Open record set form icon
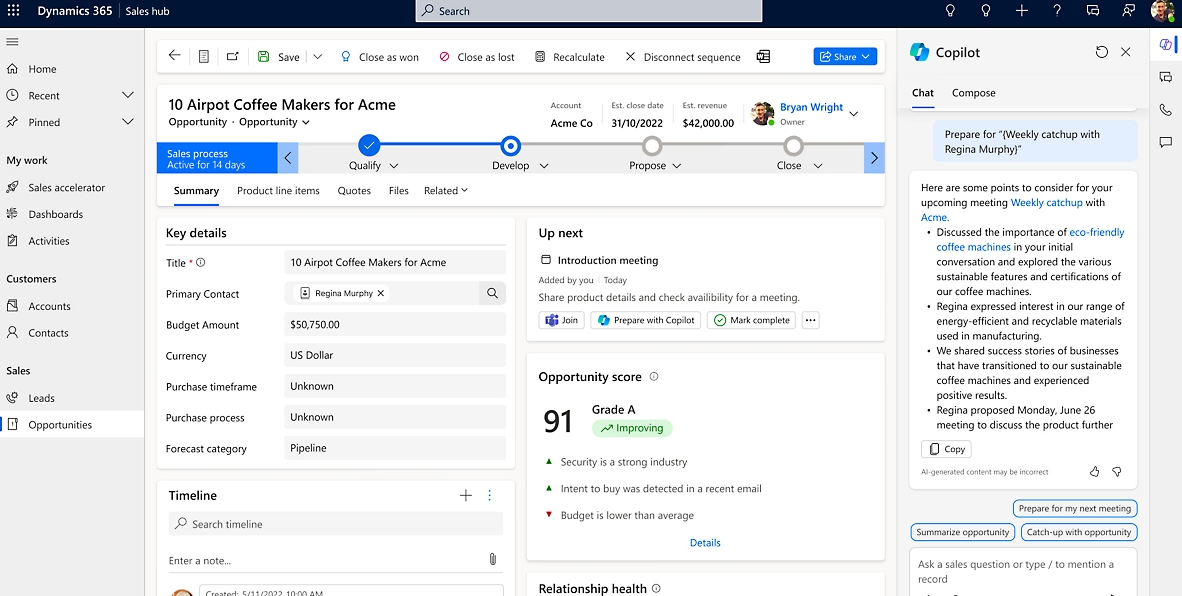1182x596 pixels. click(204, 57)
